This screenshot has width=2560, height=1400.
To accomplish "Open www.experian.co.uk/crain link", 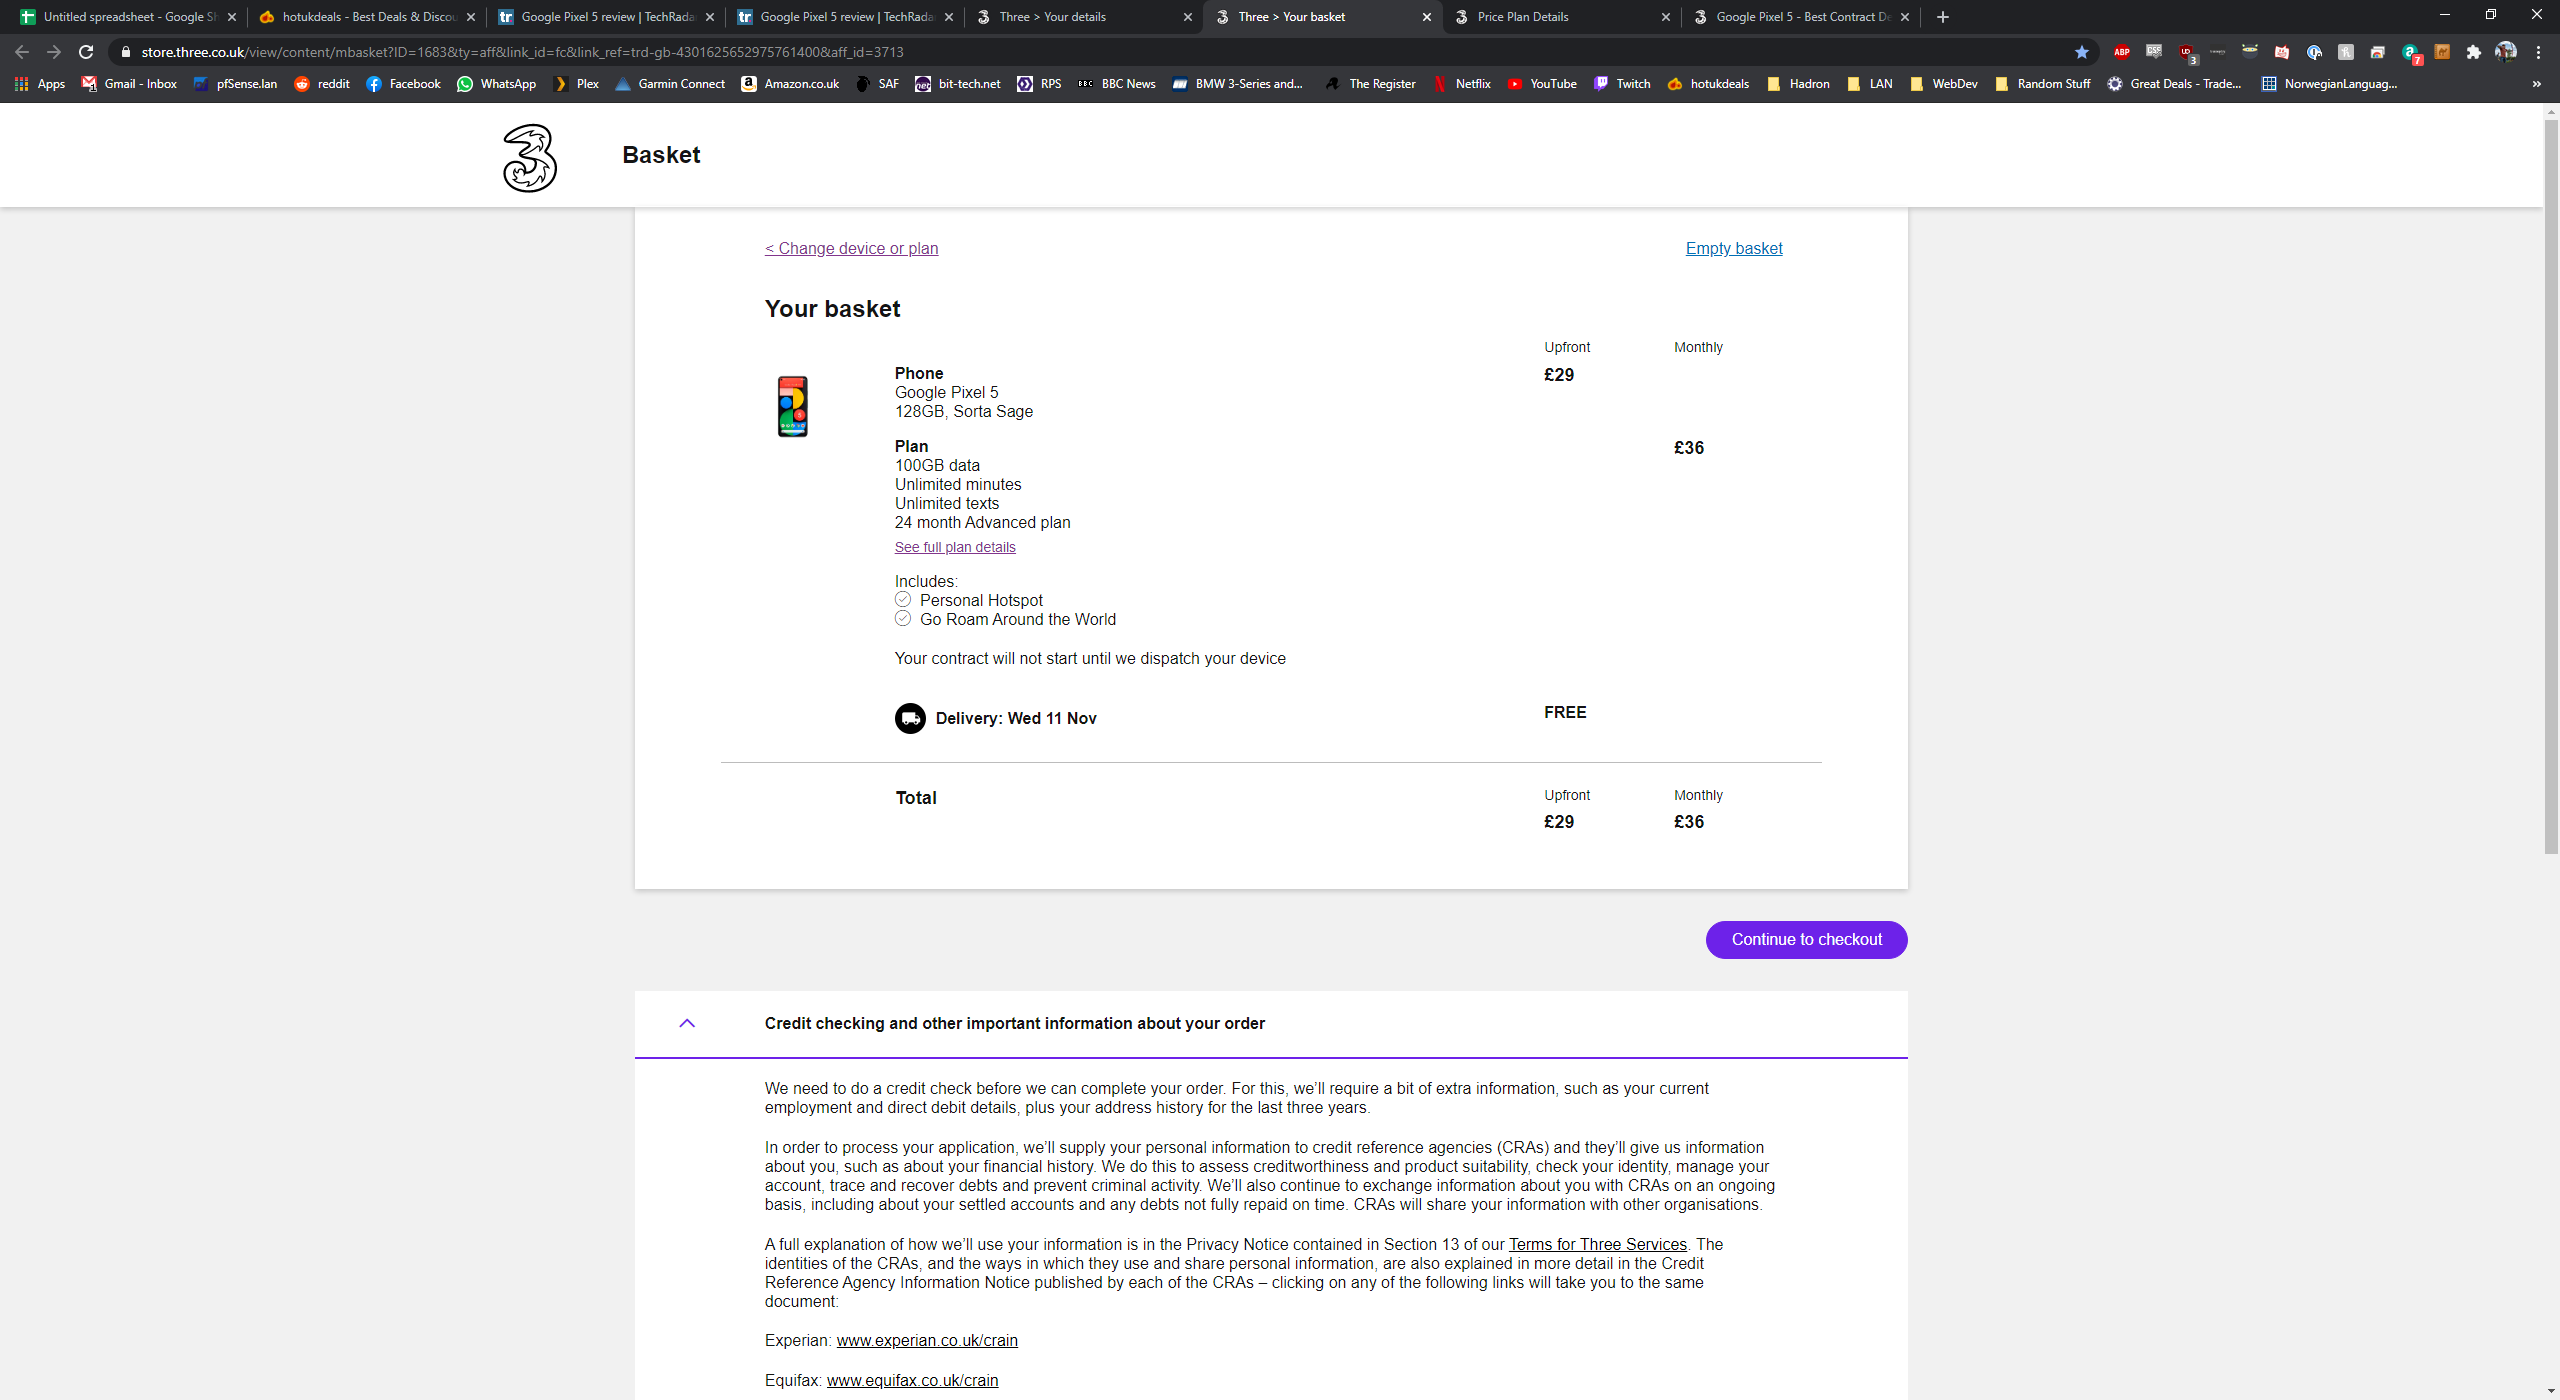I will click(927, 1341).
